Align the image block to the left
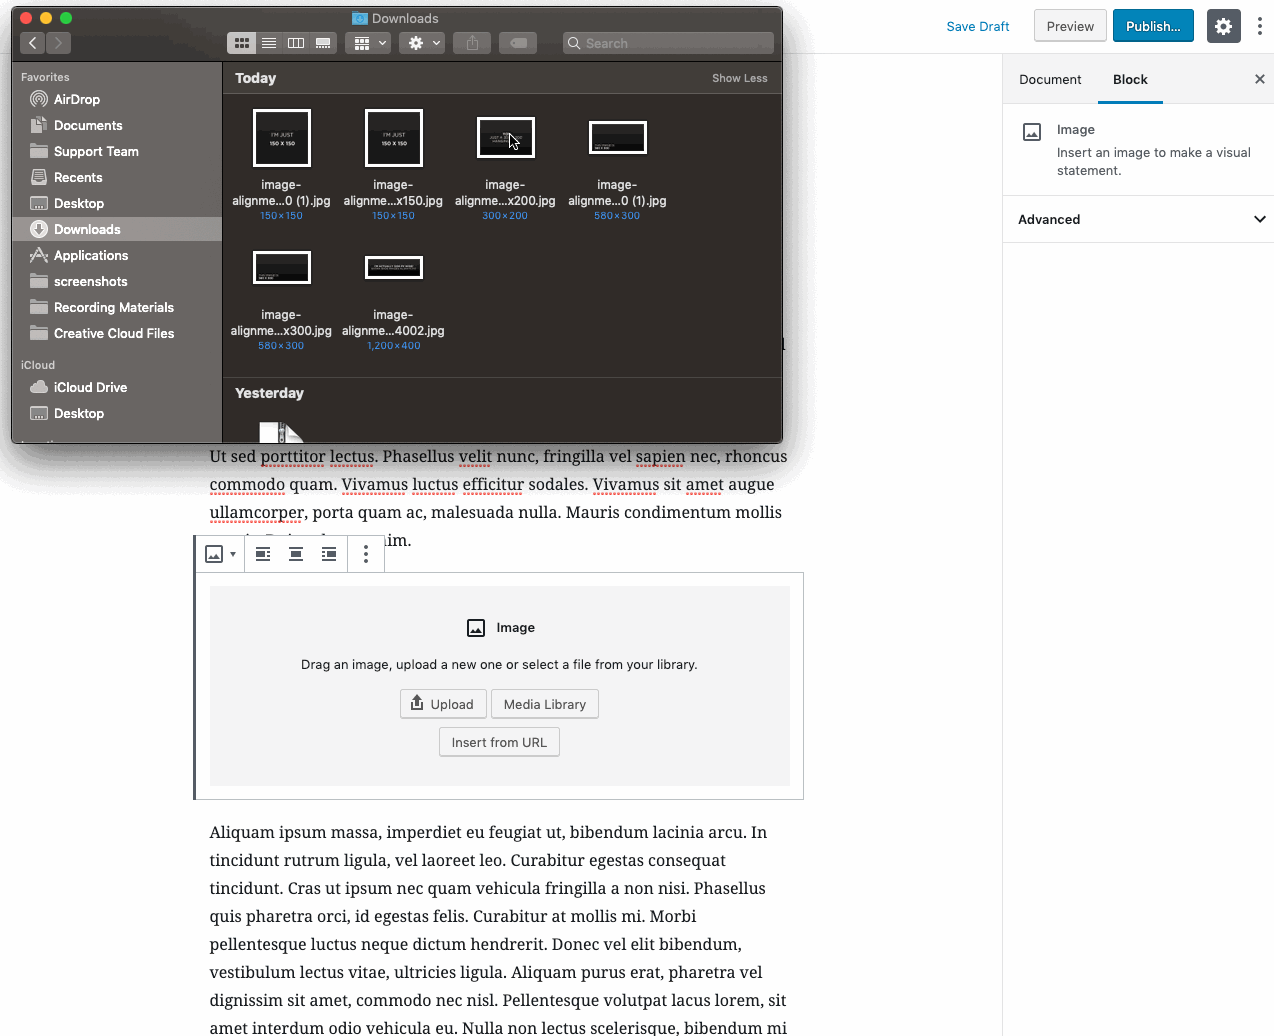 (262, 553)
